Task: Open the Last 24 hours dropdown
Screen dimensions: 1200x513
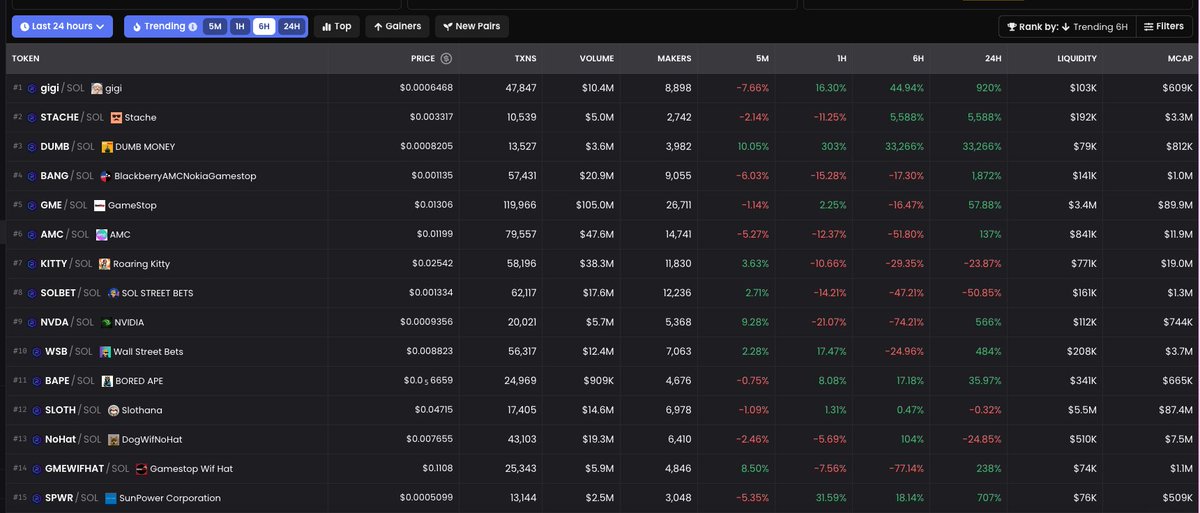Action: [x=62, y=26]
